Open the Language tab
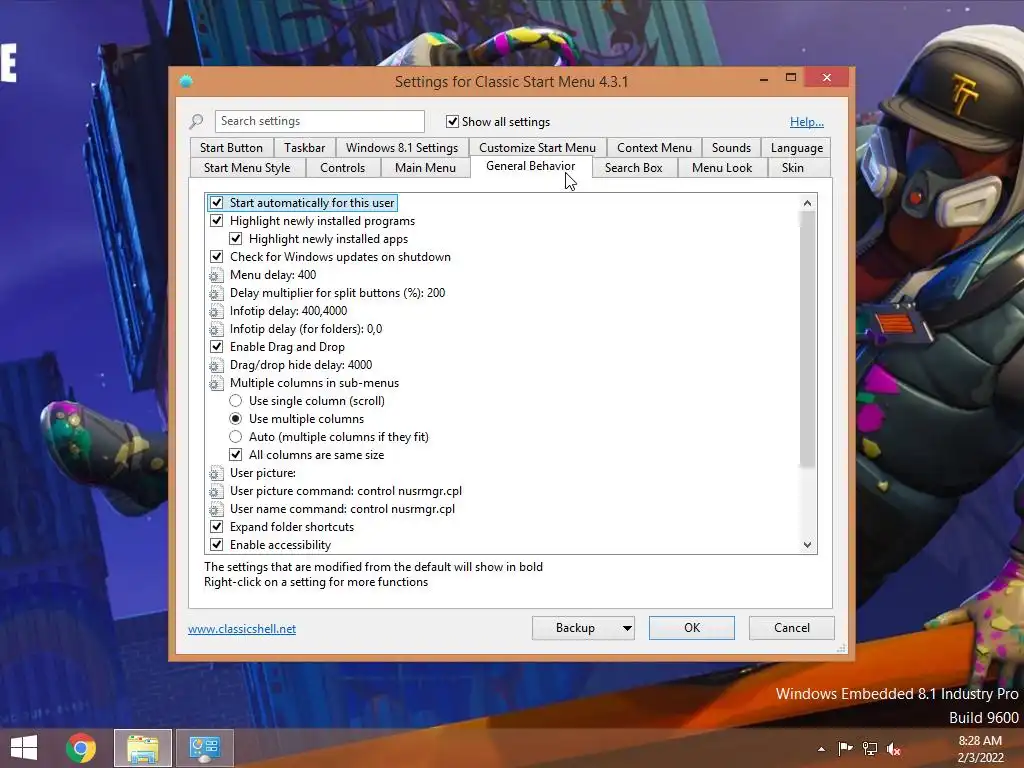1024x768 pixels. (x=797, y=148)
